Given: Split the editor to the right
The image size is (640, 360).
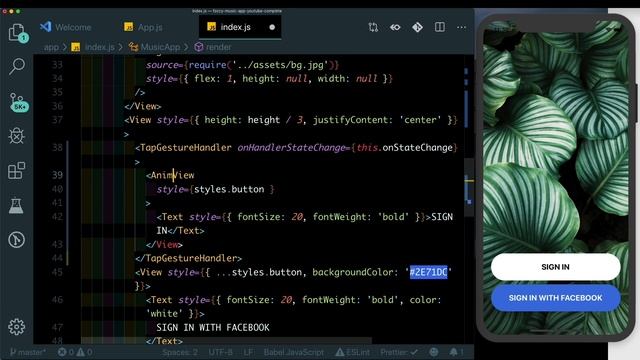Looking at the screenshot, I should tap(440, 27).
